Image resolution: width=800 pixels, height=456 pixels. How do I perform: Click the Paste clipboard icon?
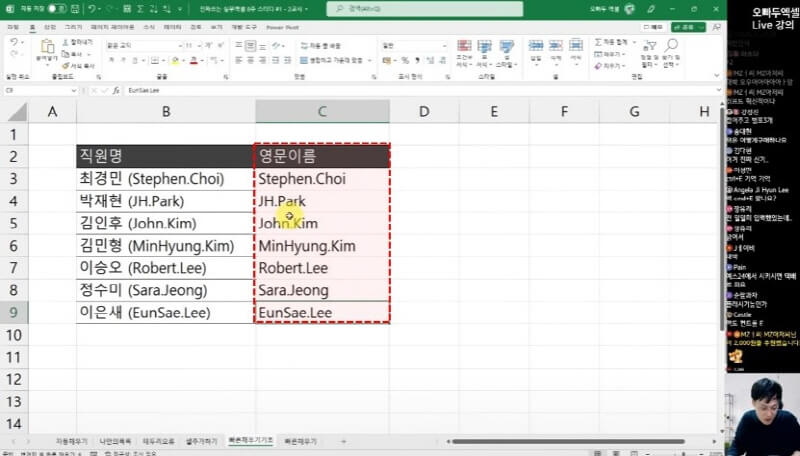[x=48, y=49]
